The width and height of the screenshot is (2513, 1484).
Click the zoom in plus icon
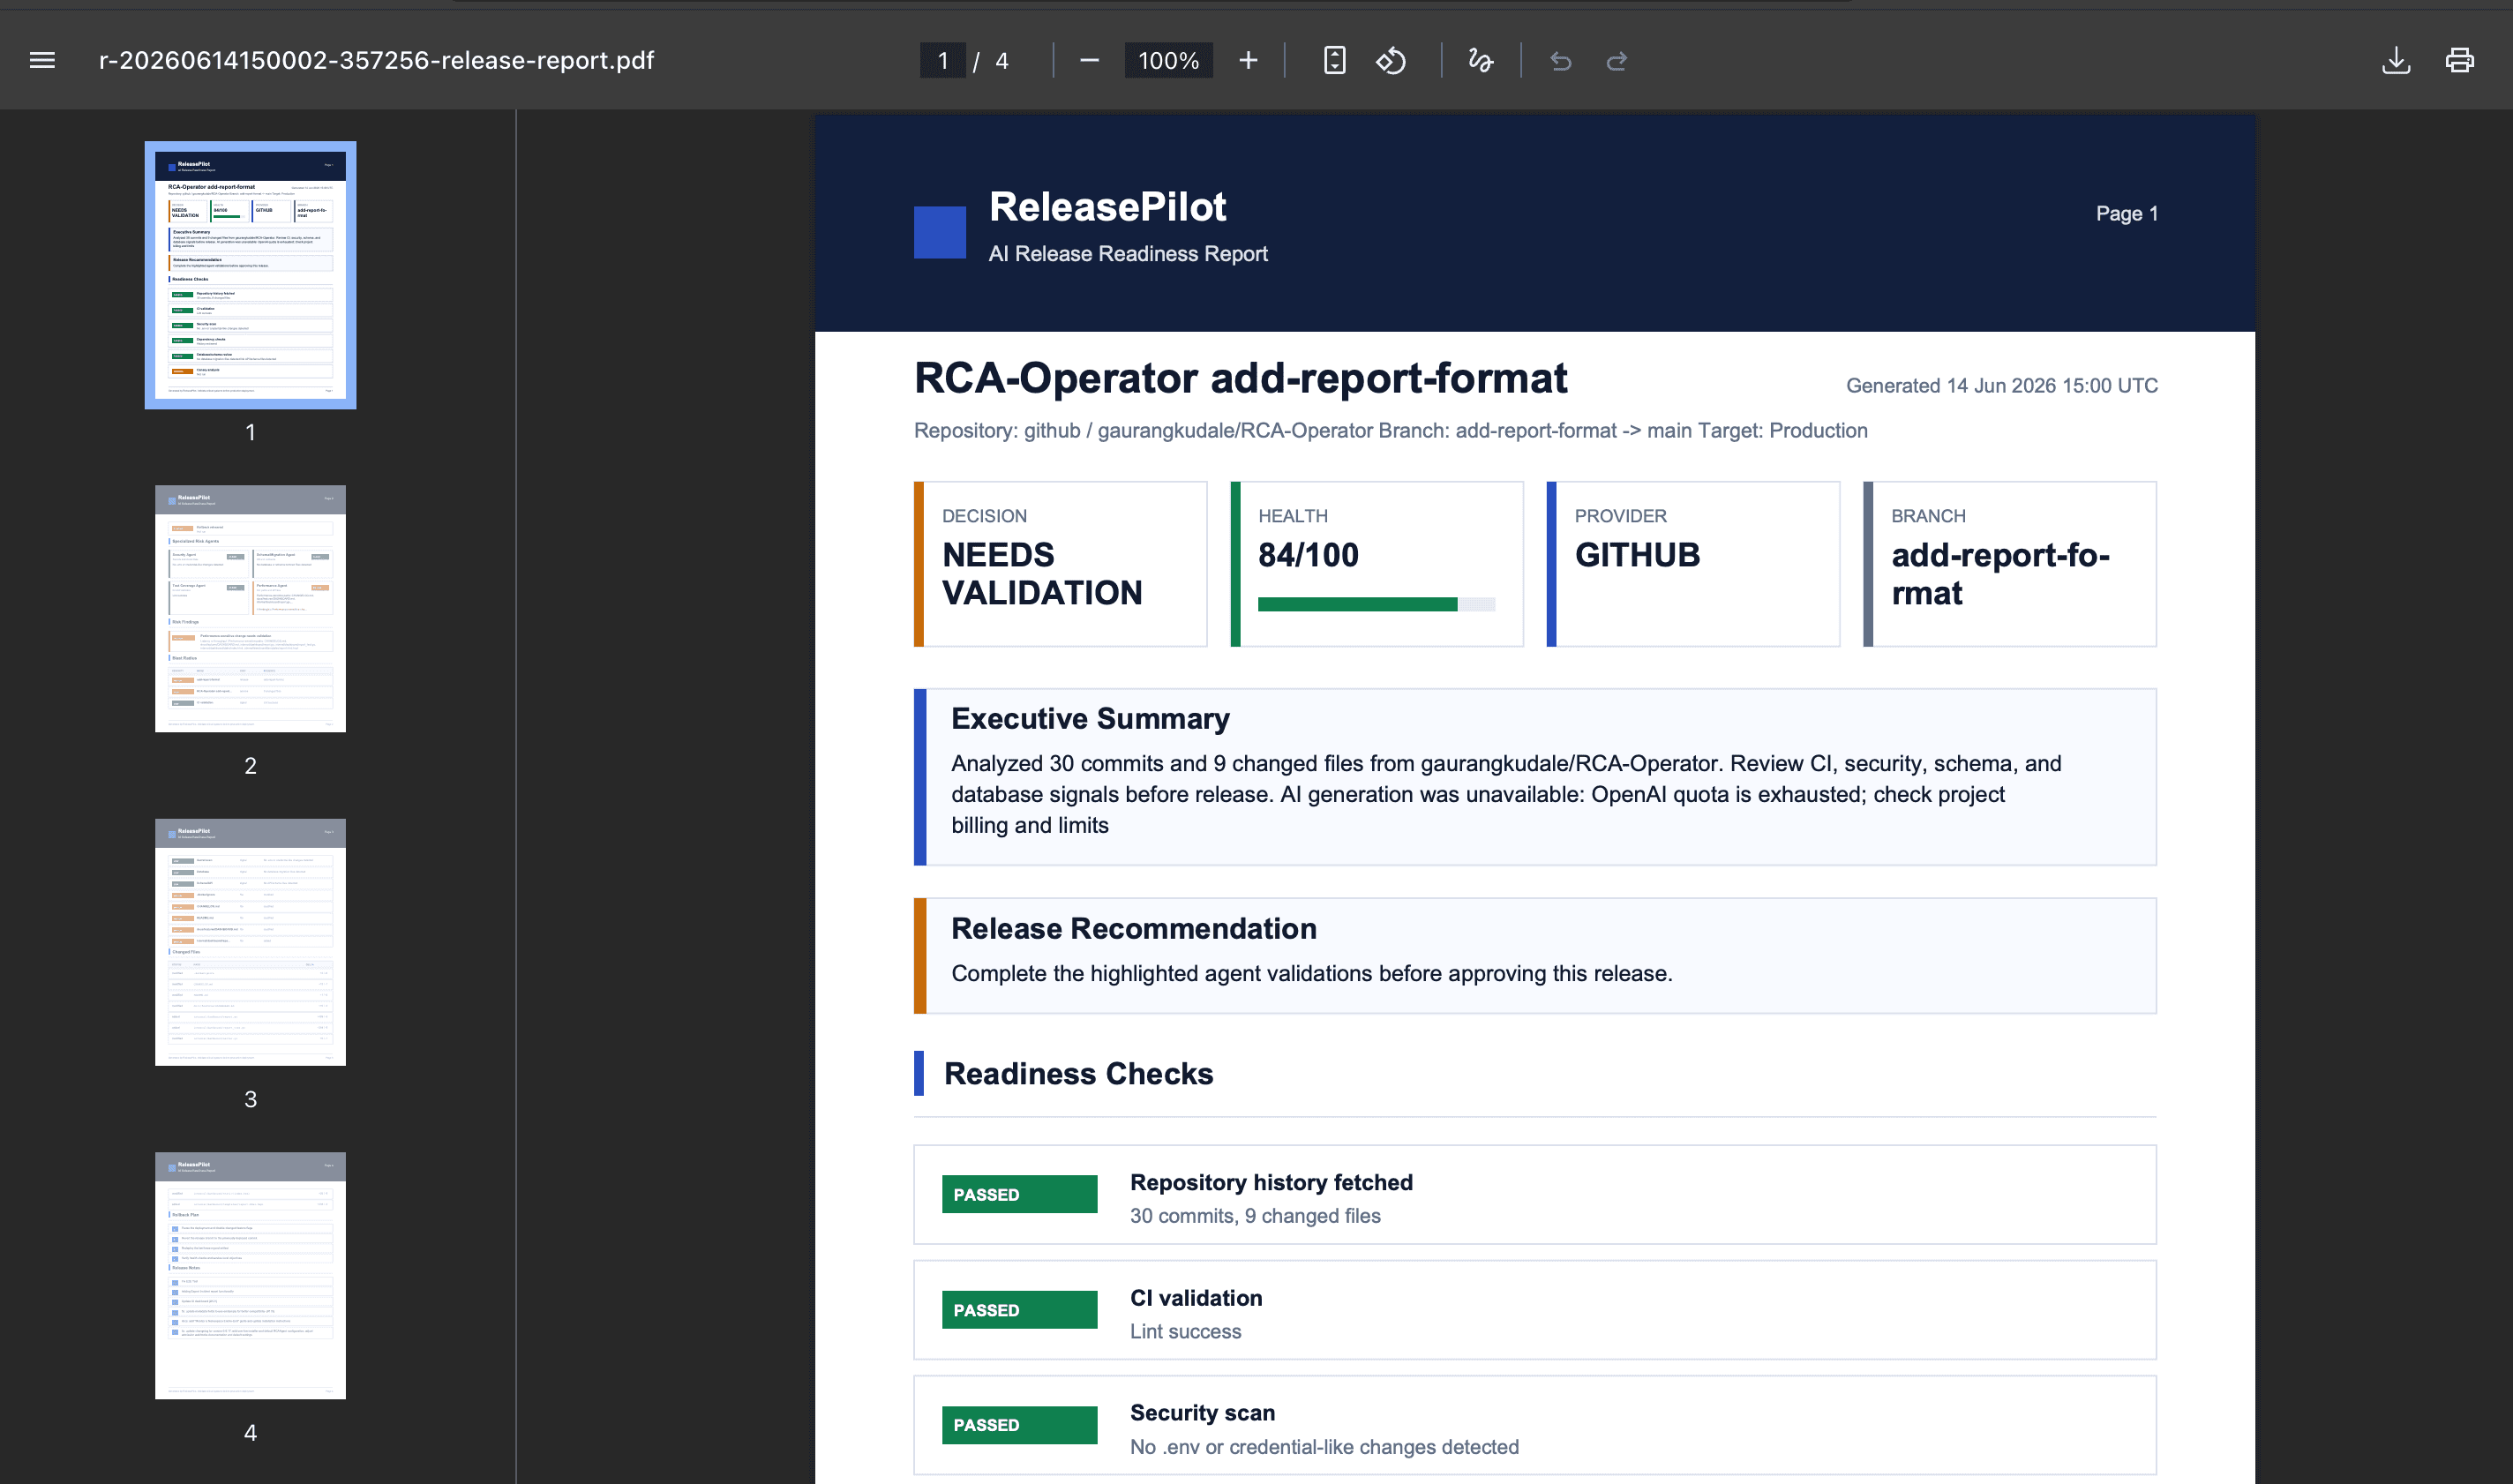pos(1248,61)
